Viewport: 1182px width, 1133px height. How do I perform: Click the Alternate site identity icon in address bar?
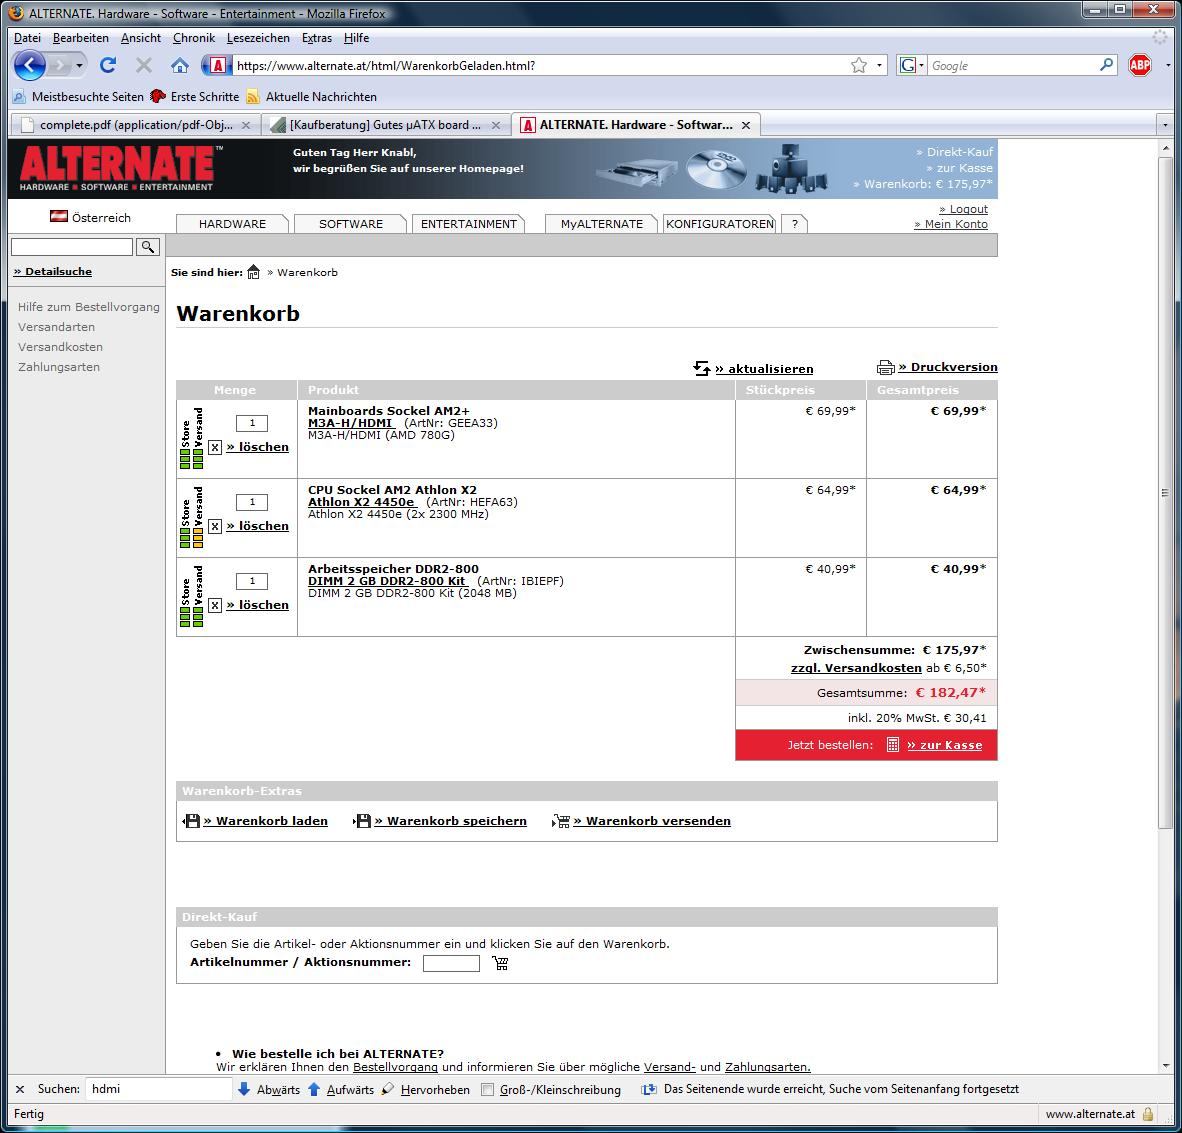pyautogui.click(x=217, y=66)
